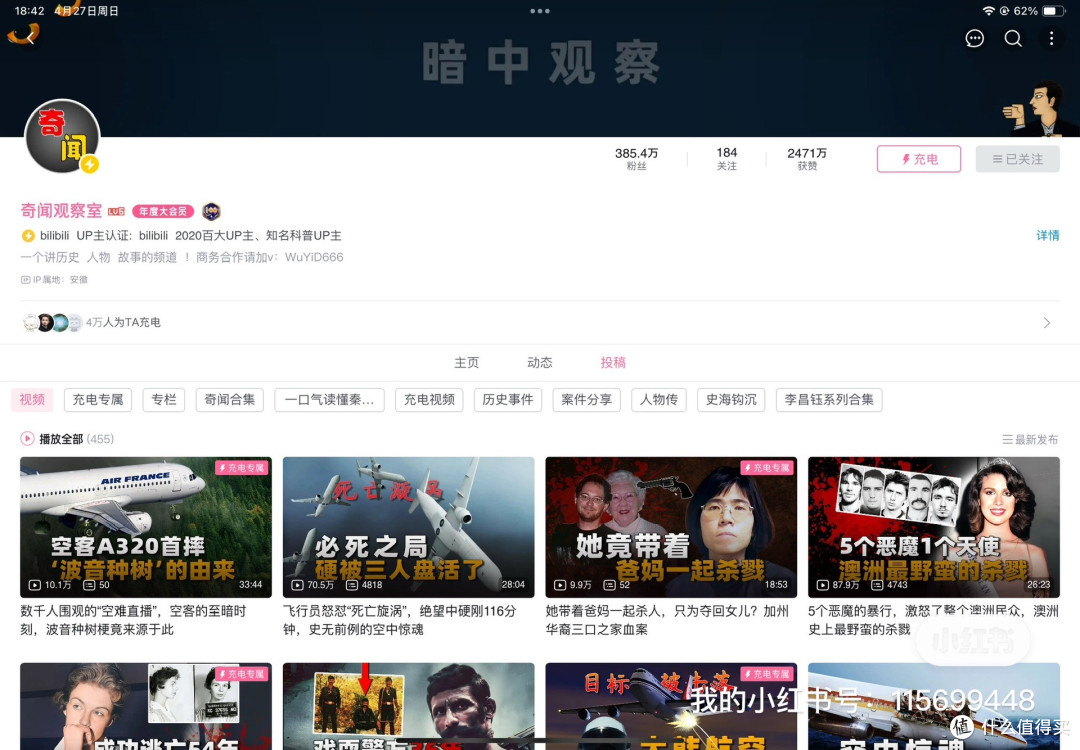Select the 一口气读懂秦… filter chip
Viewport: 1080px width, 750px height.
pos(329,399)
